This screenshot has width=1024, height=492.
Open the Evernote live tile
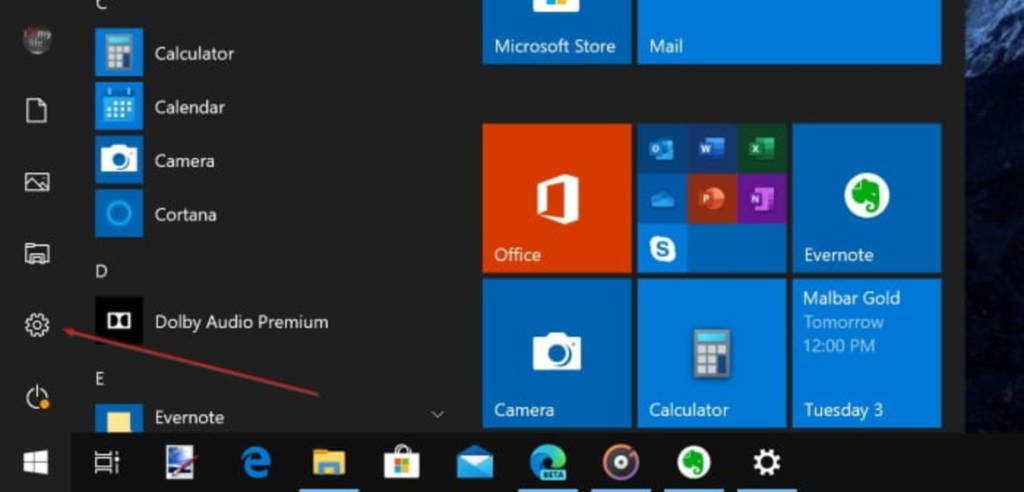click(866, 199)
